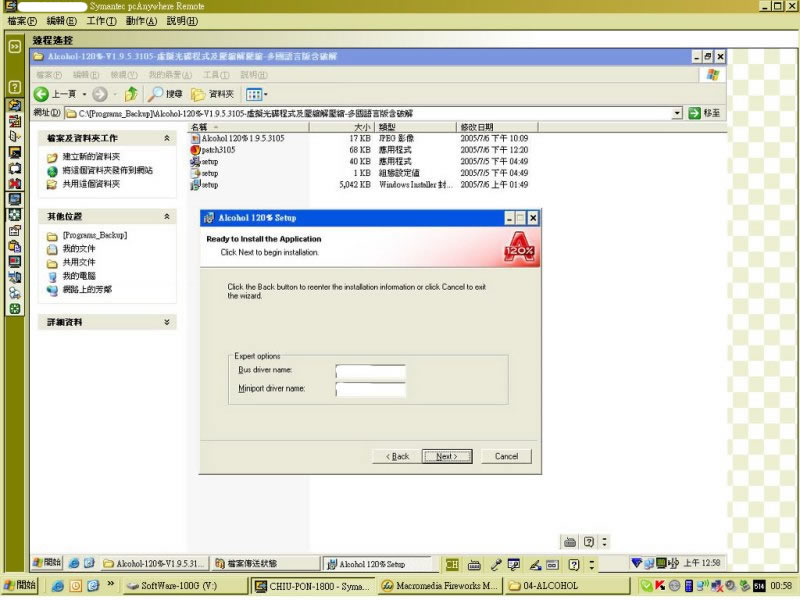Collapse the 其他位置 panel
Viewport: 800px width, 600px height.
point(167,217)
